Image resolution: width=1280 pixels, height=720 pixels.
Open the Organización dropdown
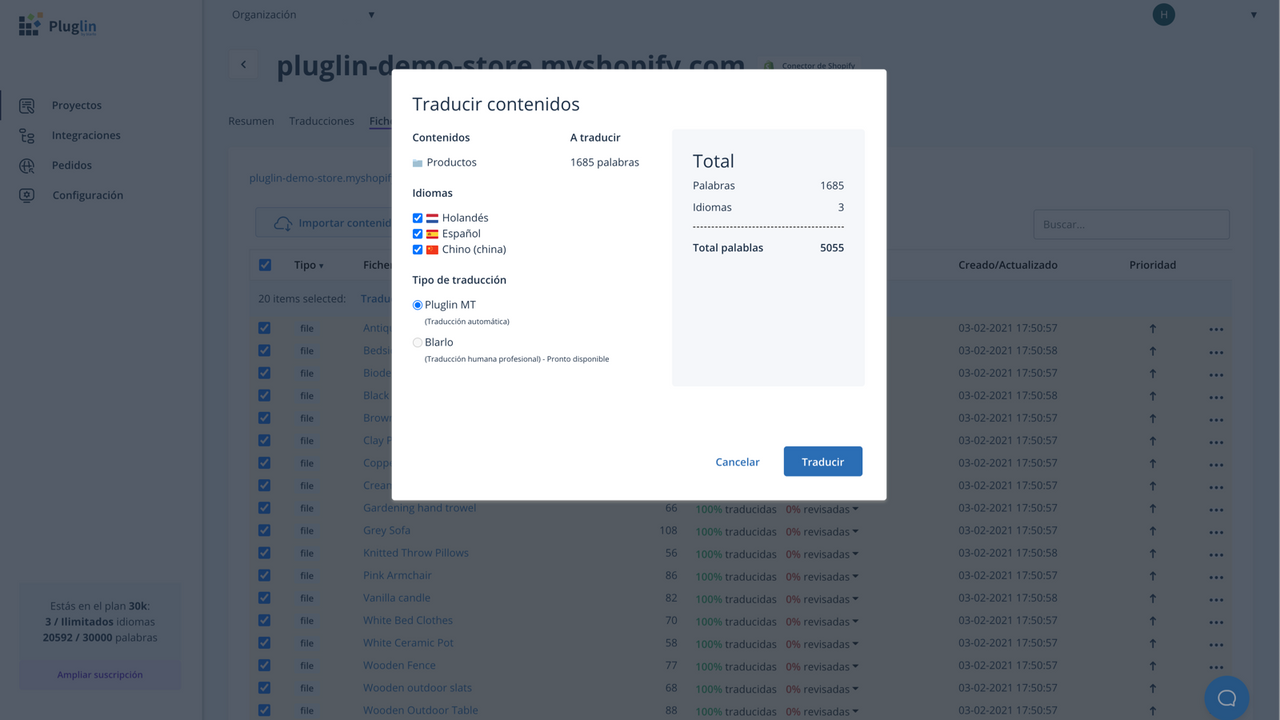(x=303, y=15)
